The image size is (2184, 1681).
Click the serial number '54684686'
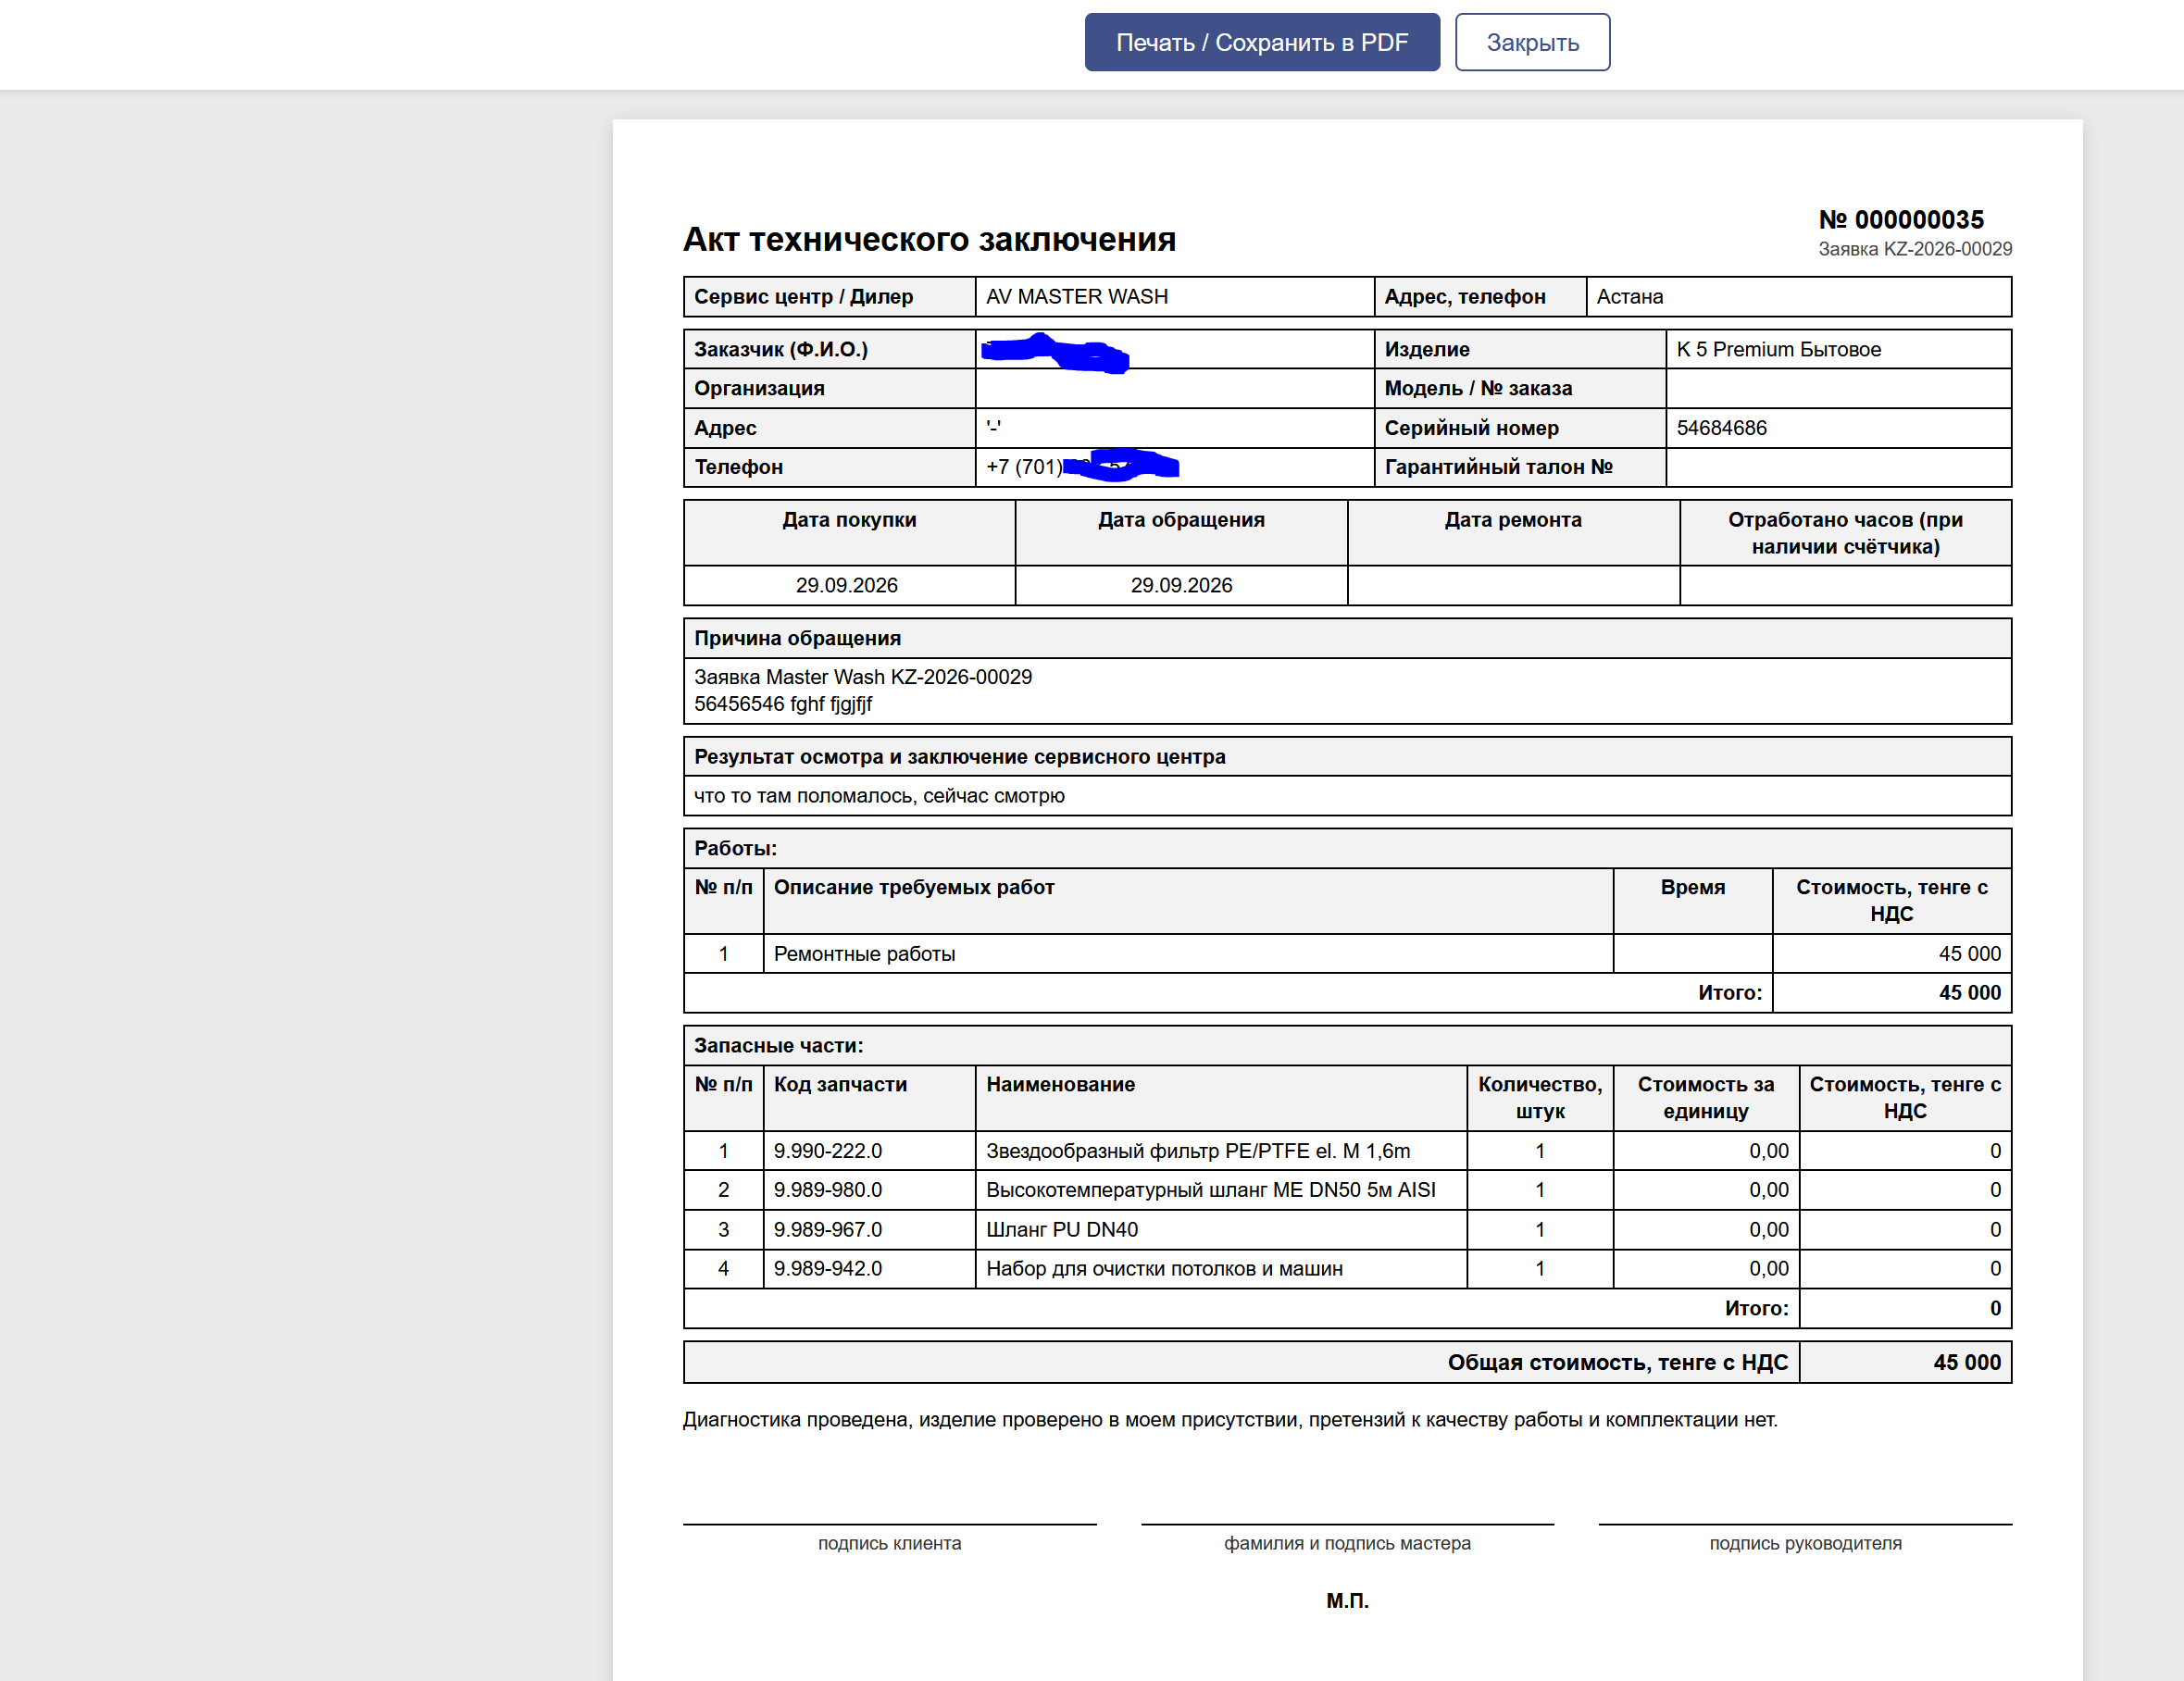1721,428
